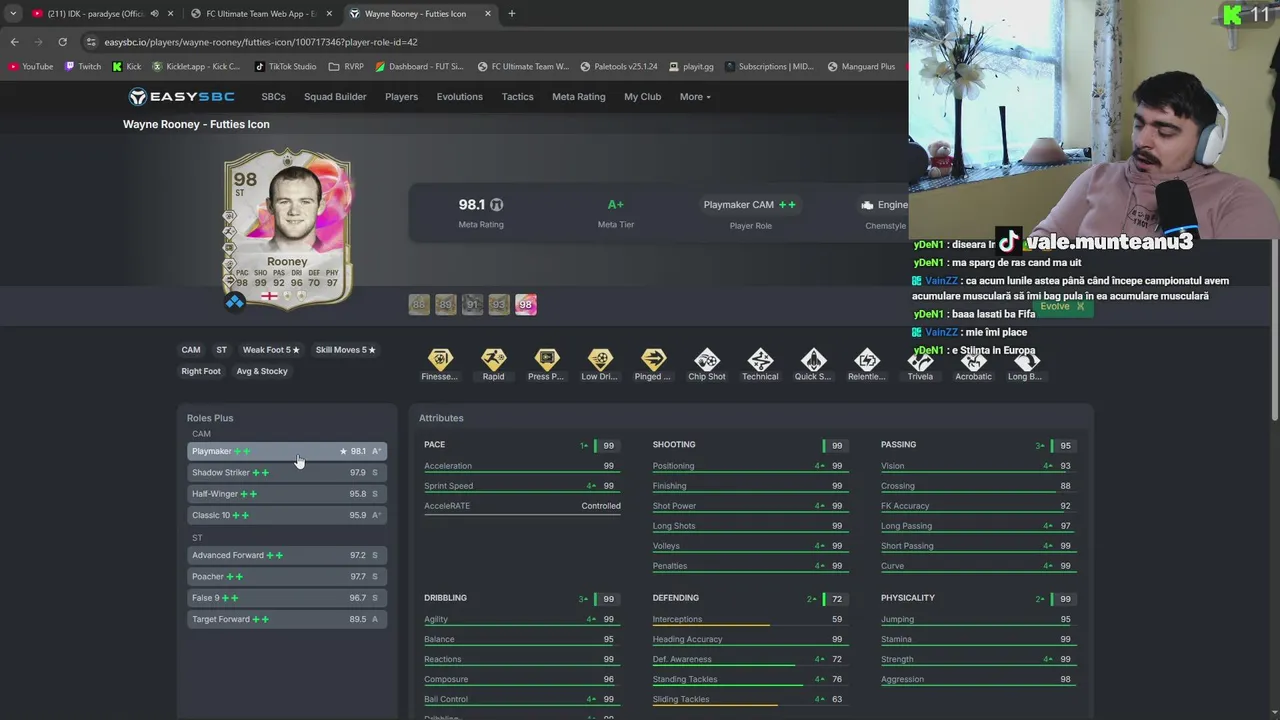The image size is (1280, 720).
Task: Open the RVRP bookmarks folder
Action: point(346,67)
